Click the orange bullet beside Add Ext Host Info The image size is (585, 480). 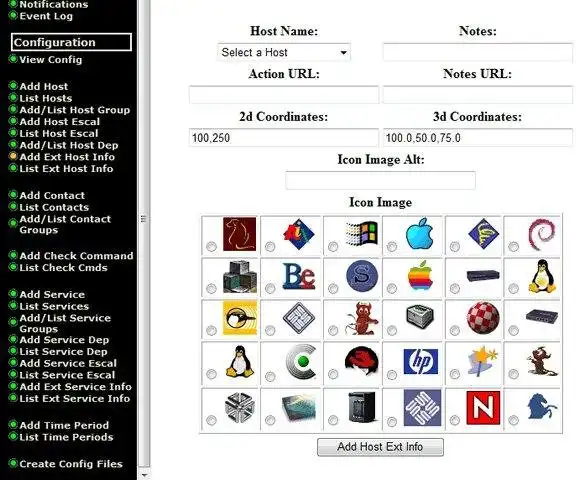13,156
